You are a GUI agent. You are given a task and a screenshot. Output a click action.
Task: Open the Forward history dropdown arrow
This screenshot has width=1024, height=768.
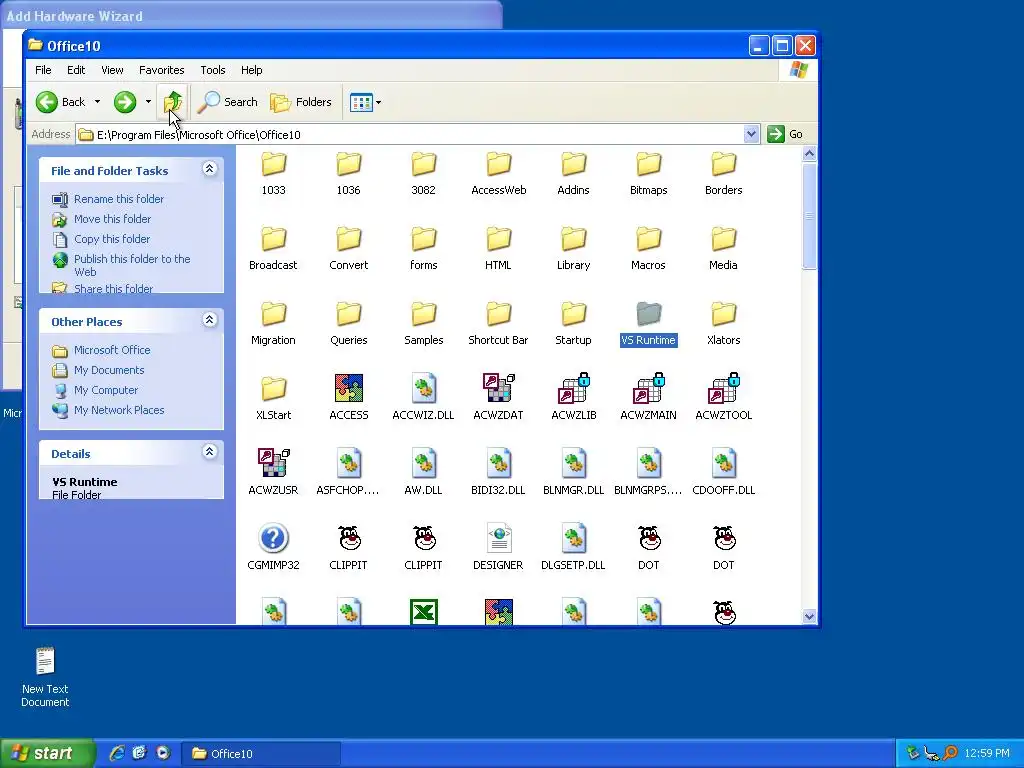pos(148,102)
